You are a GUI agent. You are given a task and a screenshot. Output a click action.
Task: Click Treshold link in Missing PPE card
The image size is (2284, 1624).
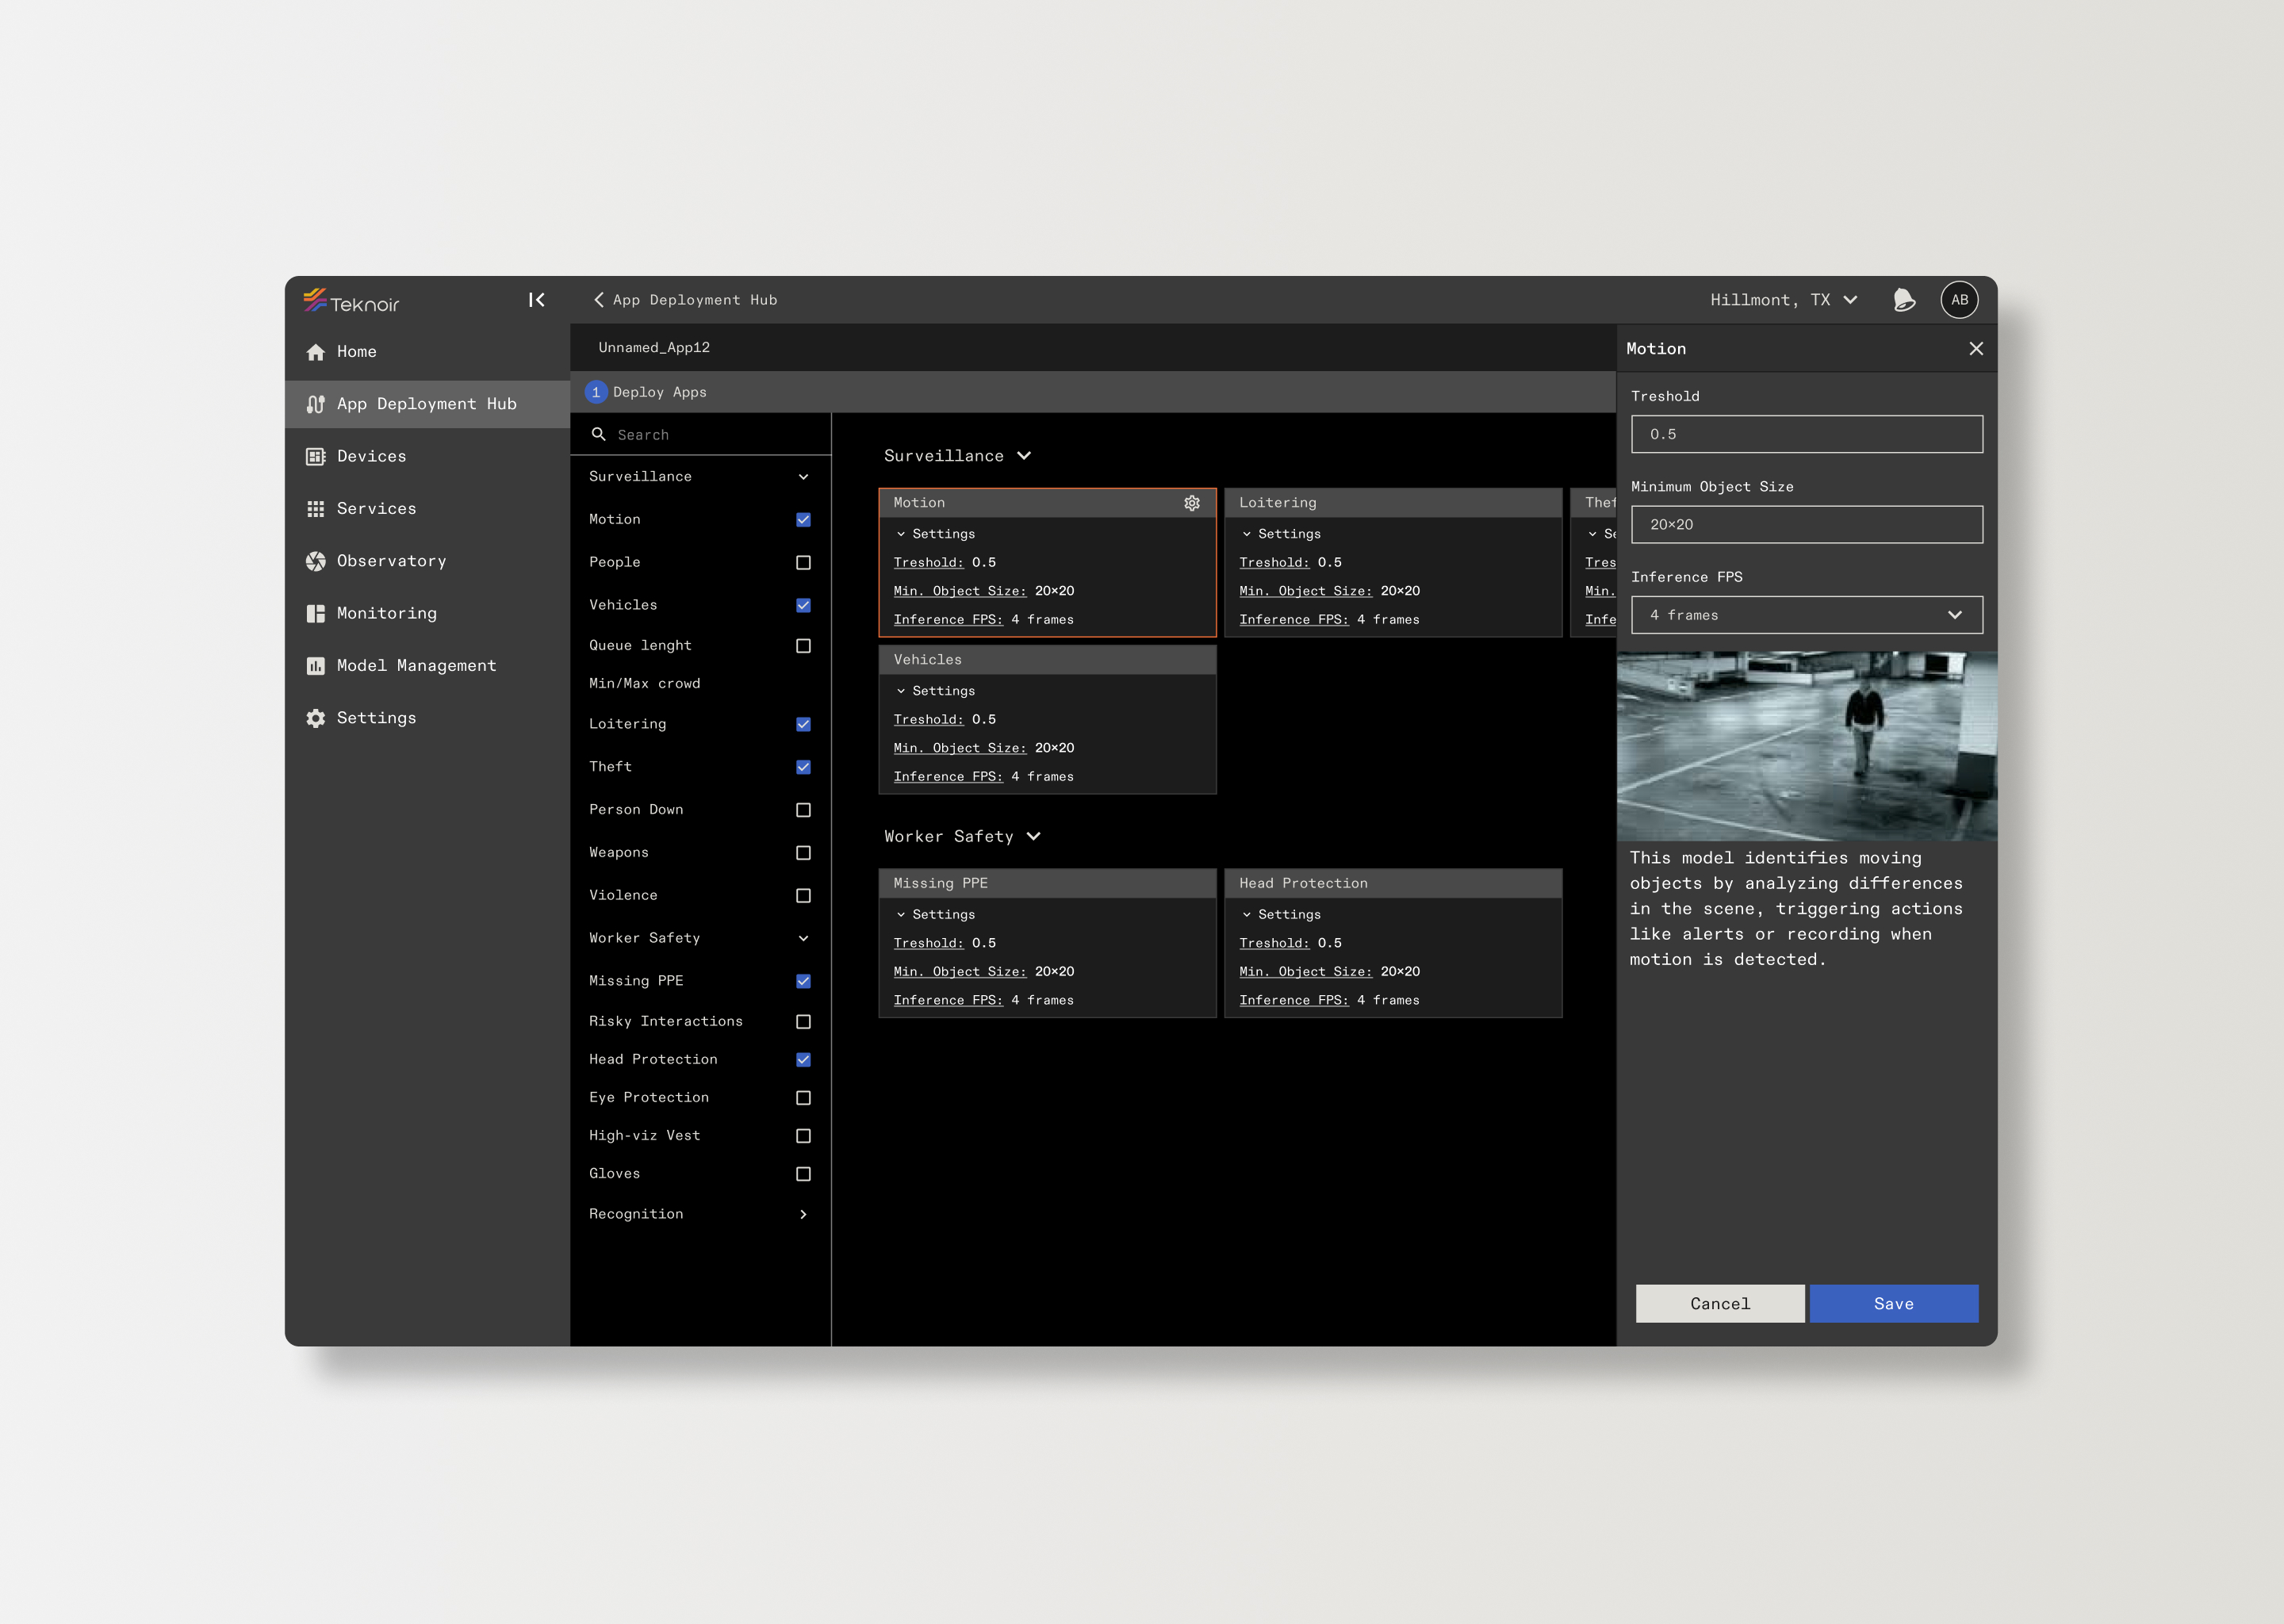[928, 943]
